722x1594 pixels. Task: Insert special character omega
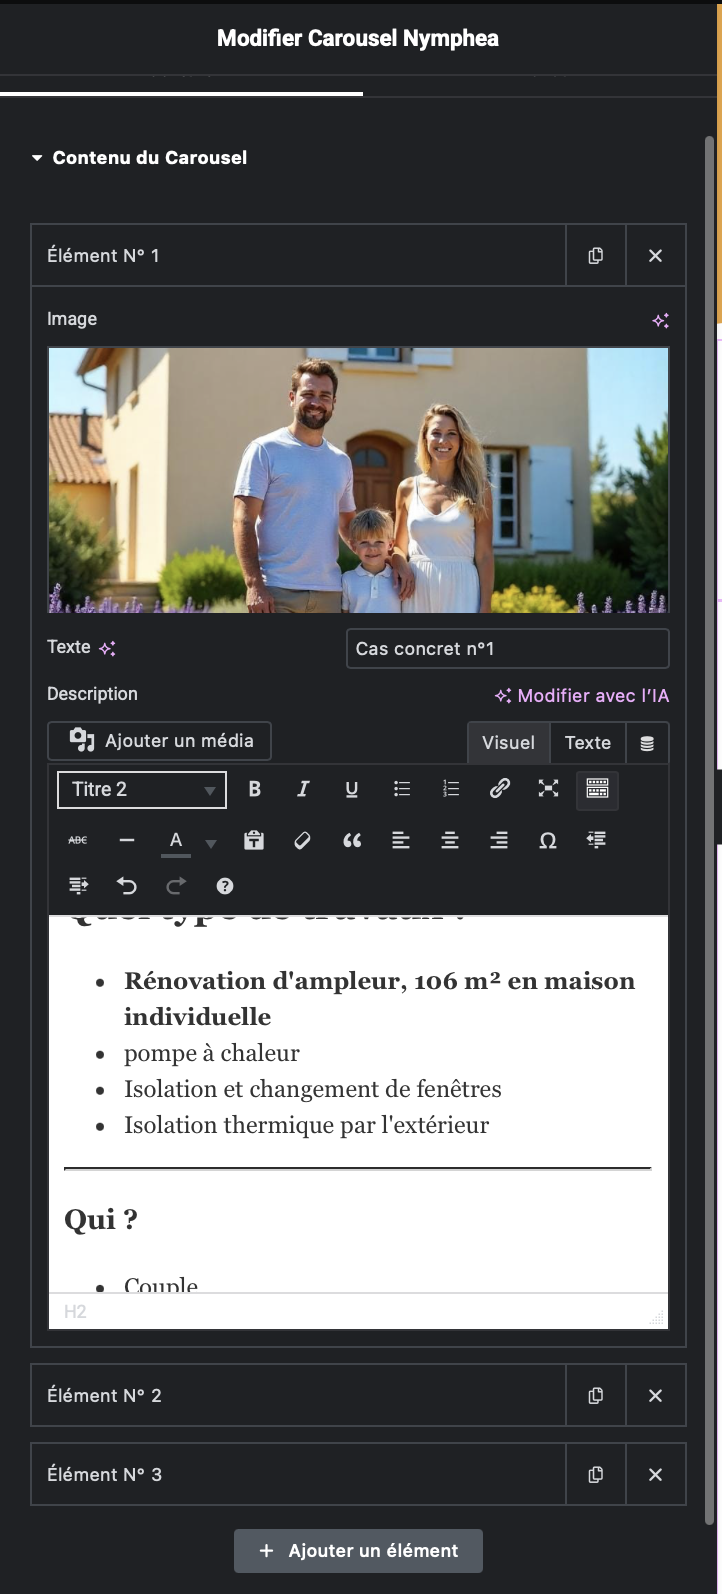pyautogui.click(x=548, y=840)
